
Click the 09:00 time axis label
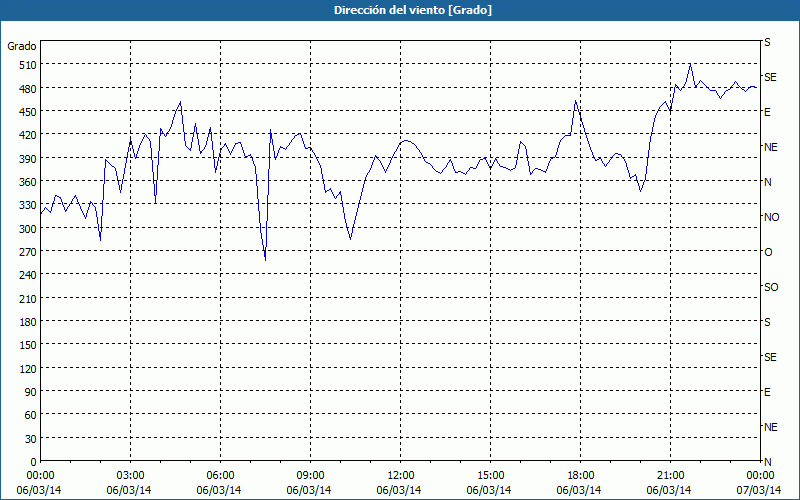coord(310,476)
